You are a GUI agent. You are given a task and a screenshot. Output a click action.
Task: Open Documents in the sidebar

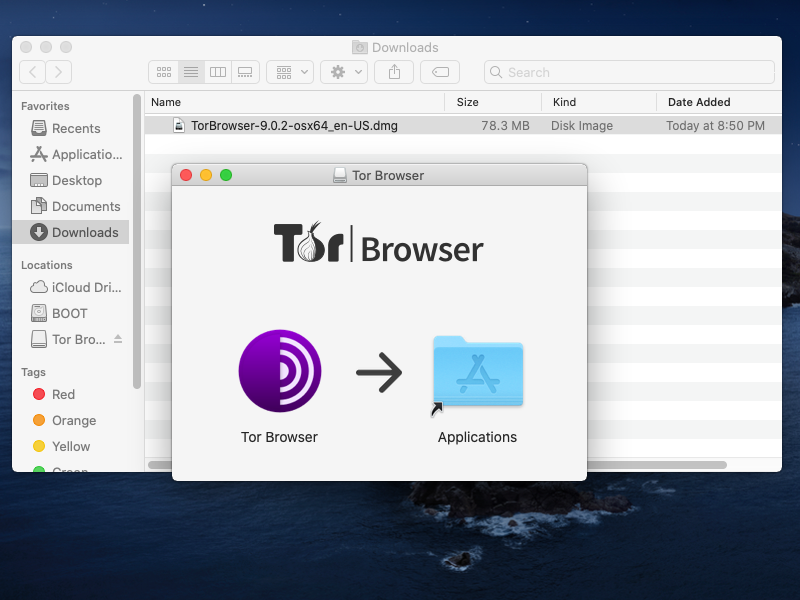[x=86, y=206]
